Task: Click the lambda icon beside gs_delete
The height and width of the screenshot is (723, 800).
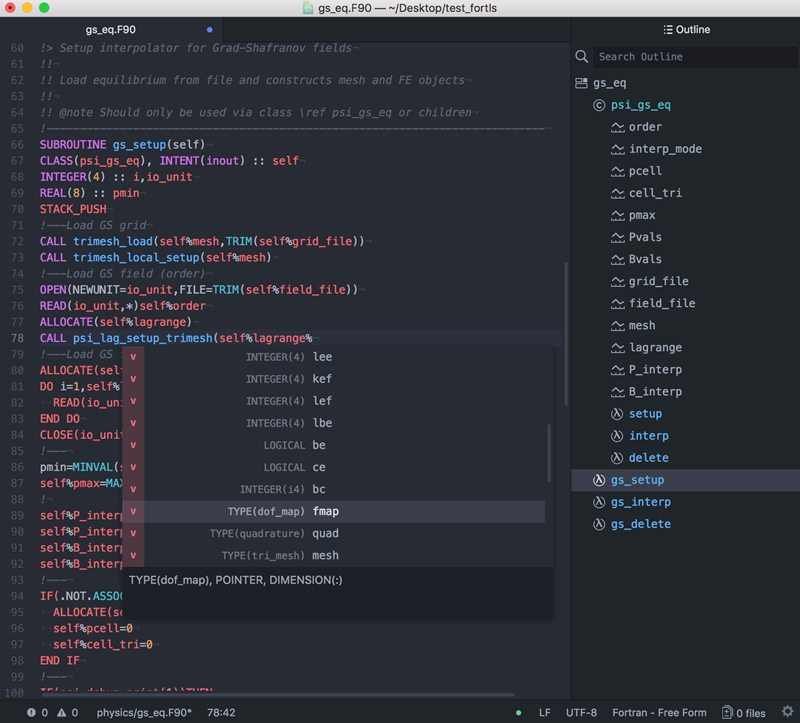Action: [599, 524]
